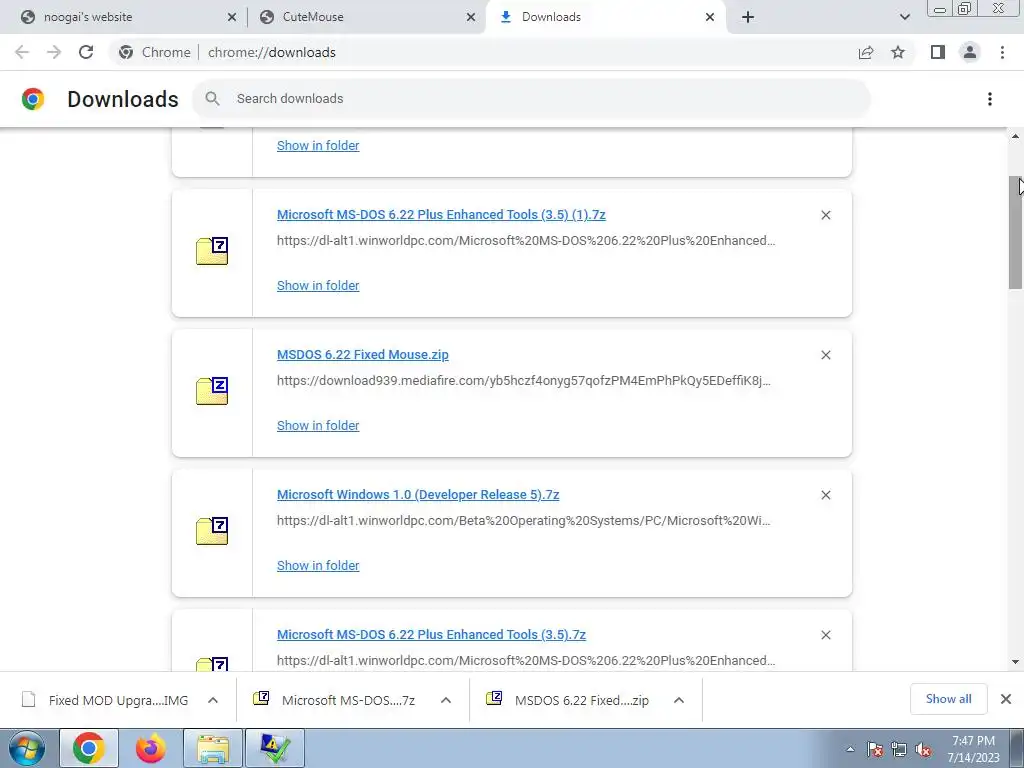Click the mediafire.com source URL text
Image resolution: width=1024 pixels, height=768 pixels.
(524, 381)
